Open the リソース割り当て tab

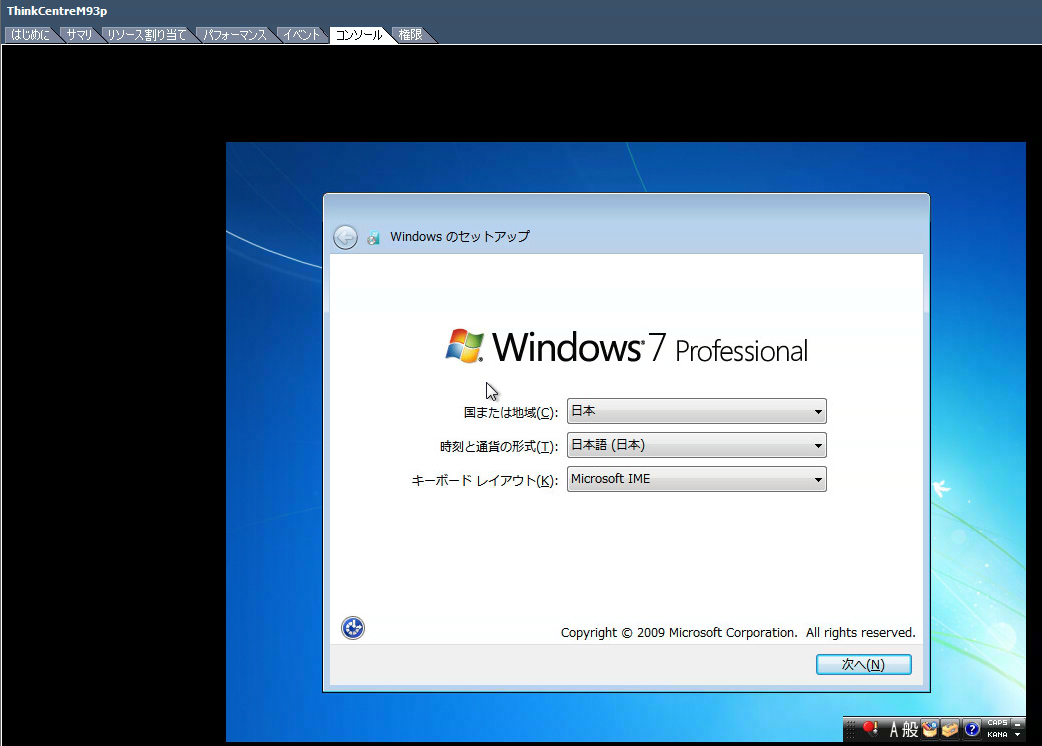click(x=147, y=35)
